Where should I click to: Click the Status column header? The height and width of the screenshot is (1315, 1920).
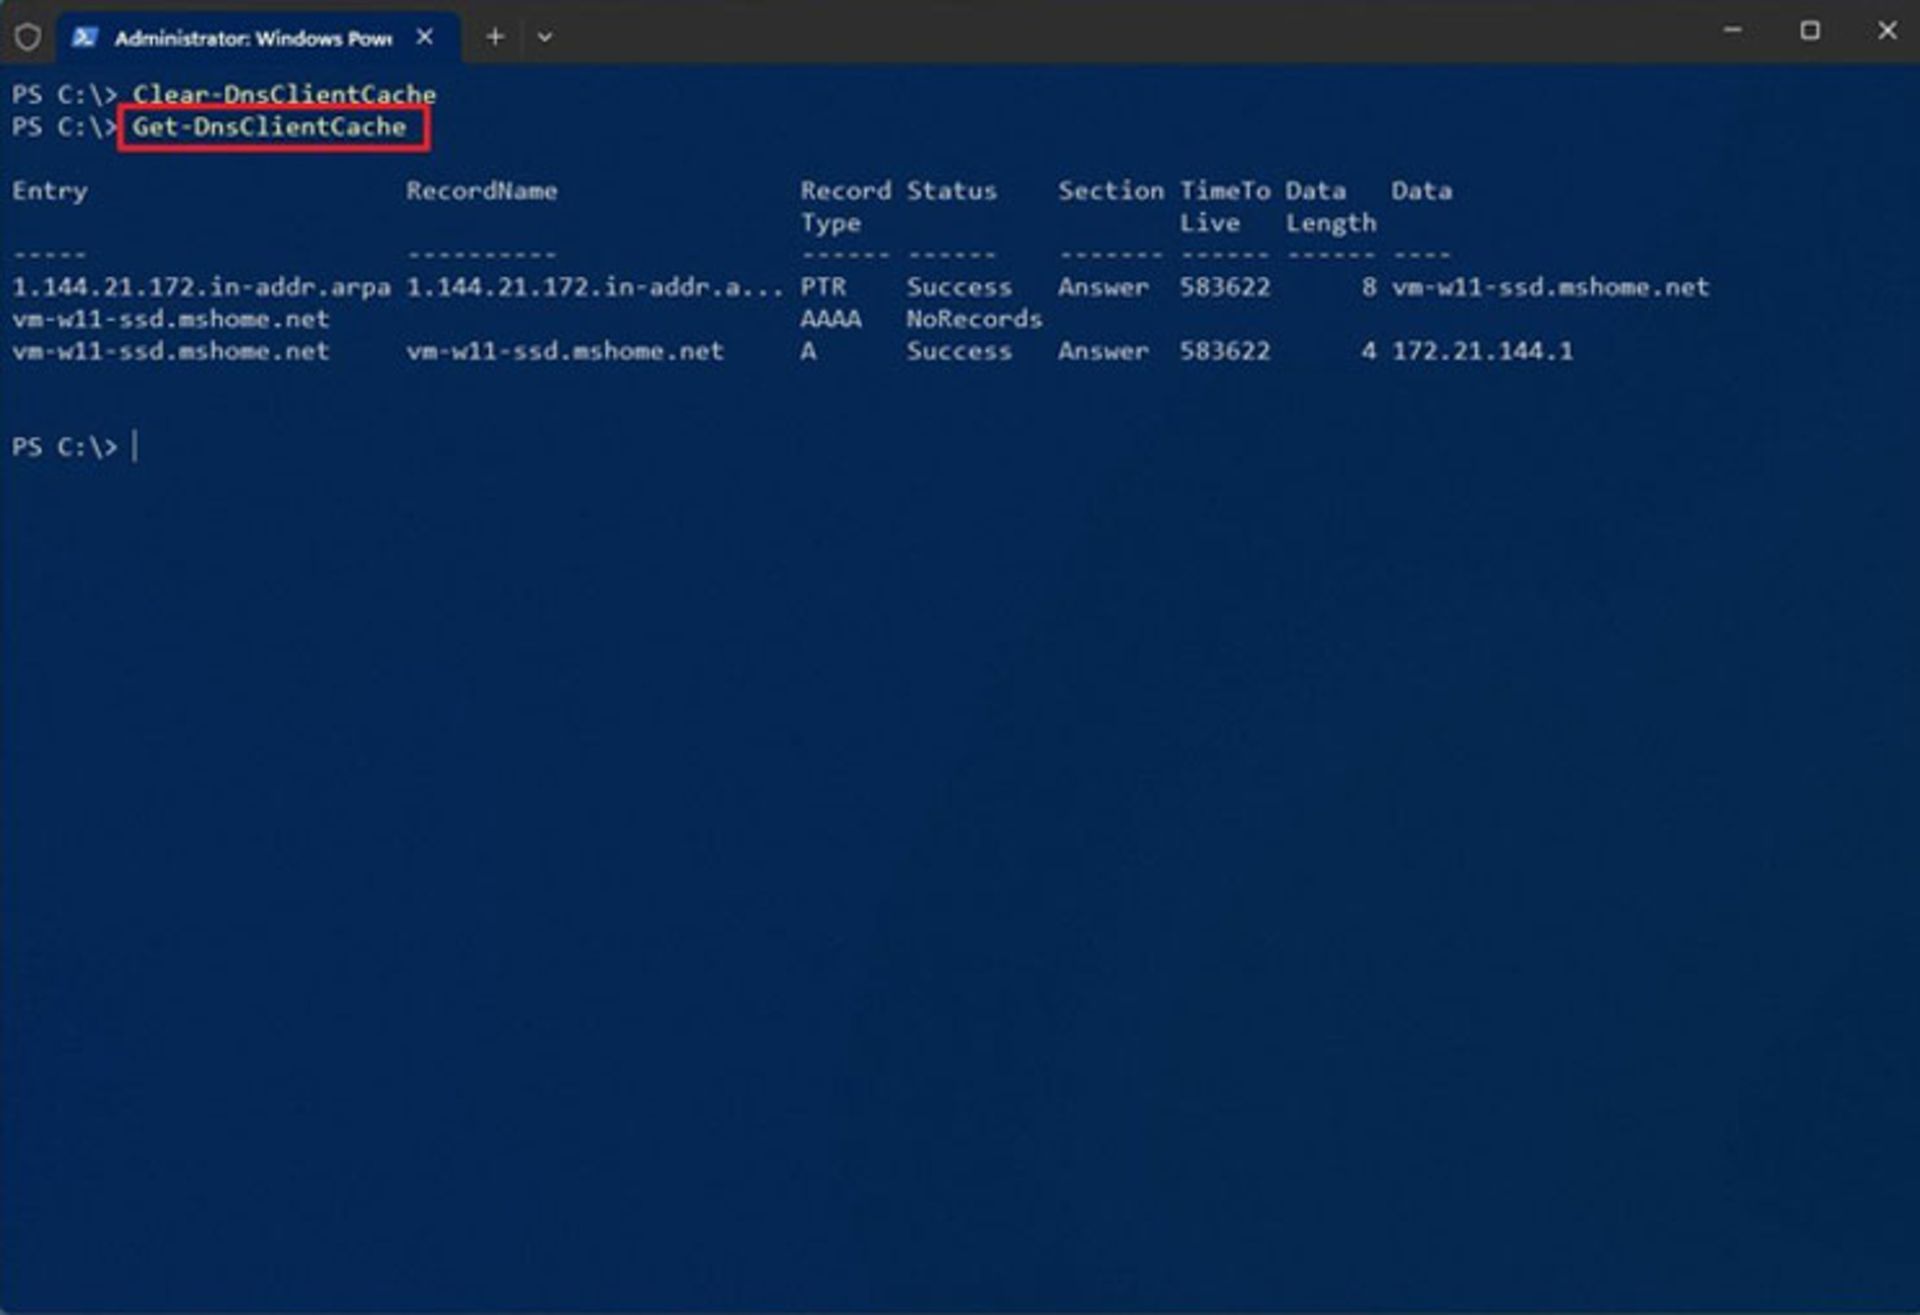pyautogui.click(x=951, y=190)
